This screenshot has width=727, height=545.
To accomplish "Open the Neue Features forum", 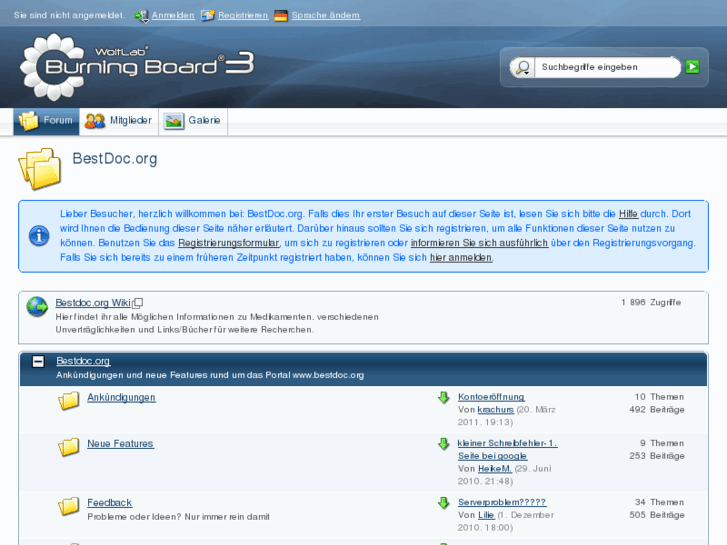I will point(121,444).
